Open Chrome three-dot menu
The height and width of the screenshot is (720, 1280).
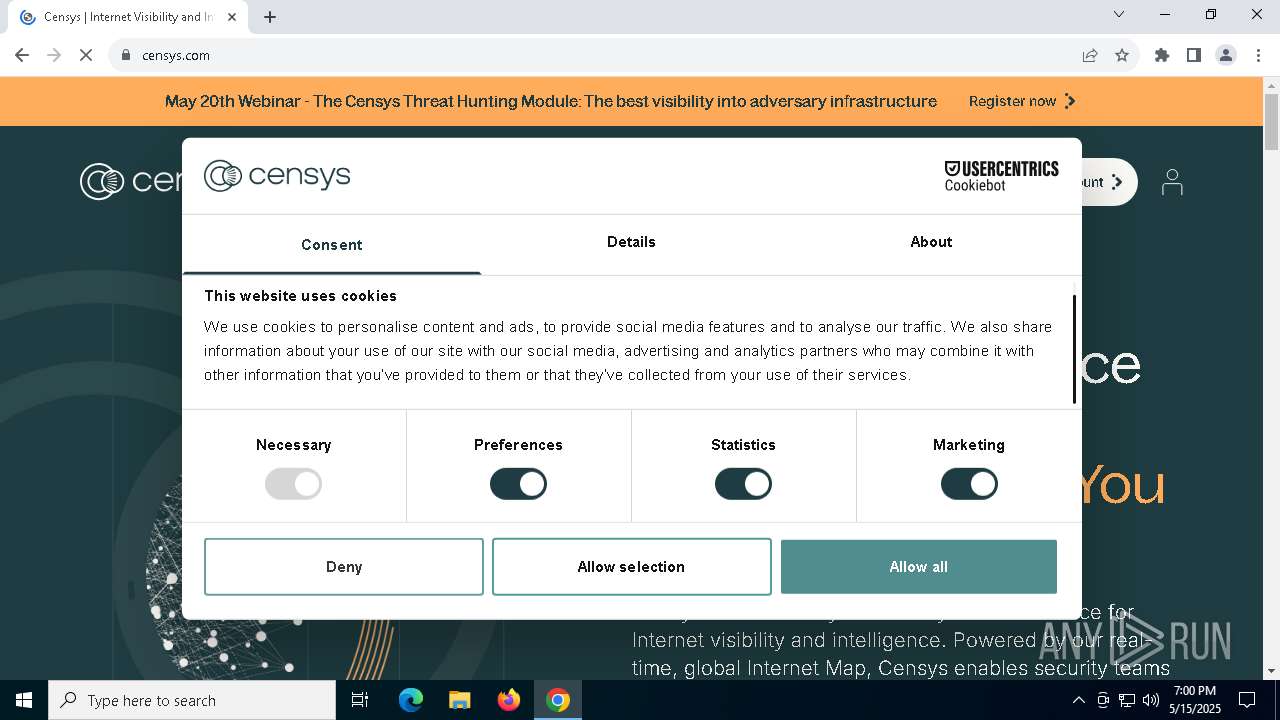tap(1258, 55)
